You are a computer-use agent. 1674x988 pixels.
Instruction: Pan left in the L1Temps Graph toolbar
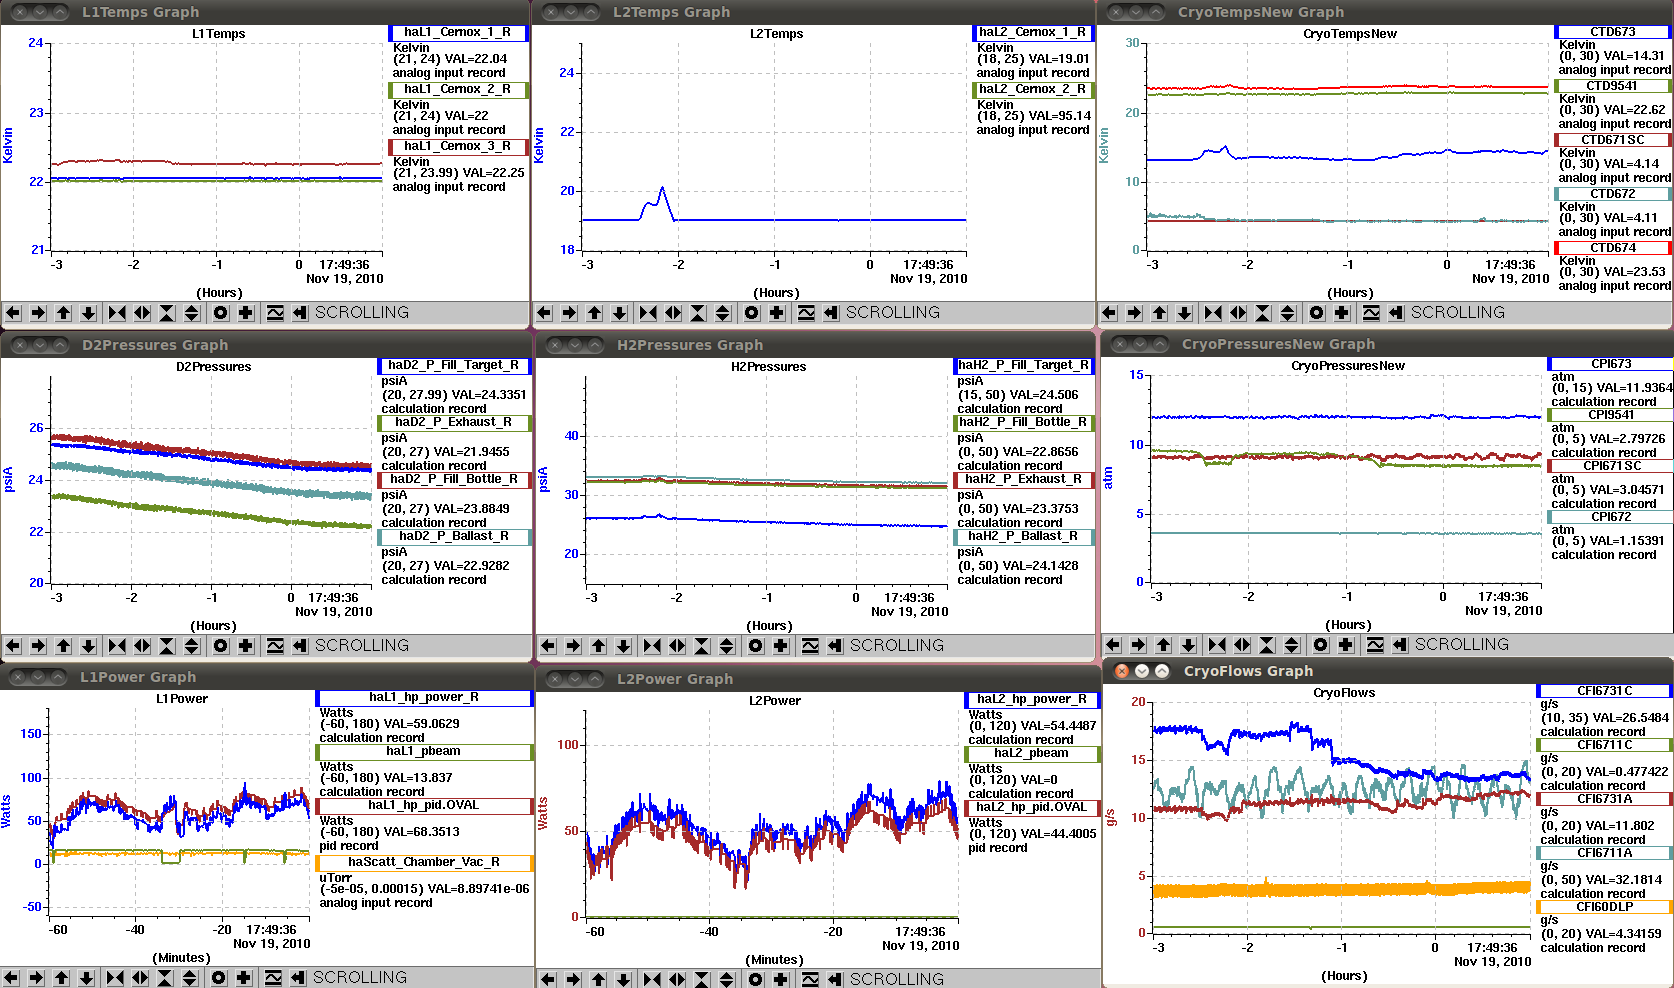pos(13,313)
